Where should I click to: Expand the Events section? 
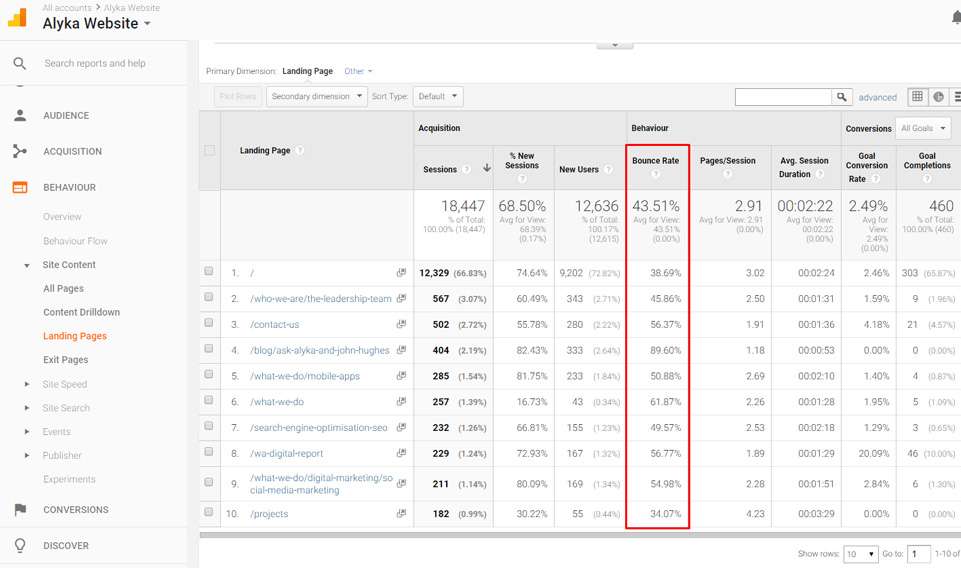26,432
